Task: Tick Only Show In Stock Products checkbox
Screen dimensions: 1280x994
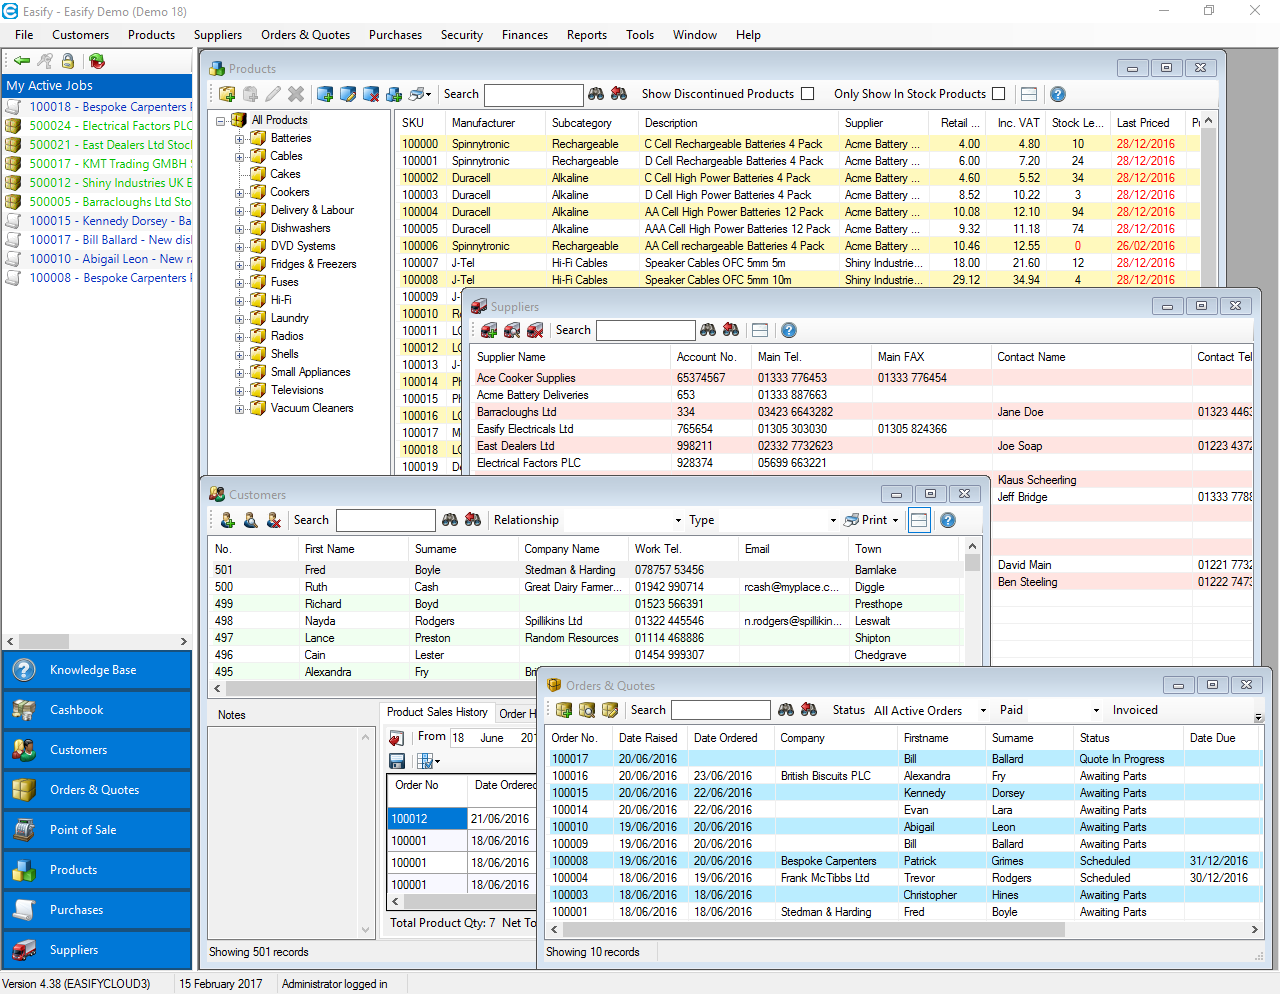Action: click(x=998, y=94)
